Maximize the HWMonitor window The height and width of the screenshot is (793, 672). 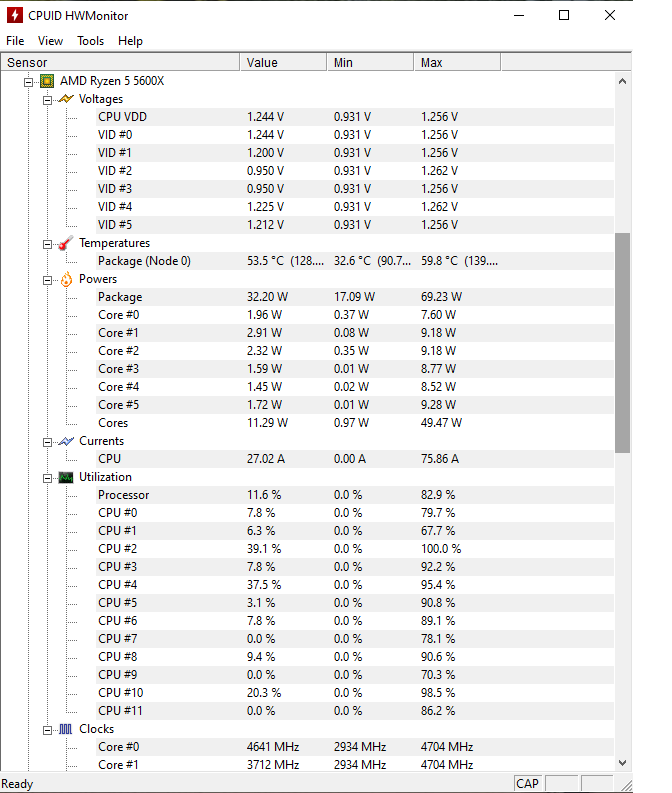point(564,15)
